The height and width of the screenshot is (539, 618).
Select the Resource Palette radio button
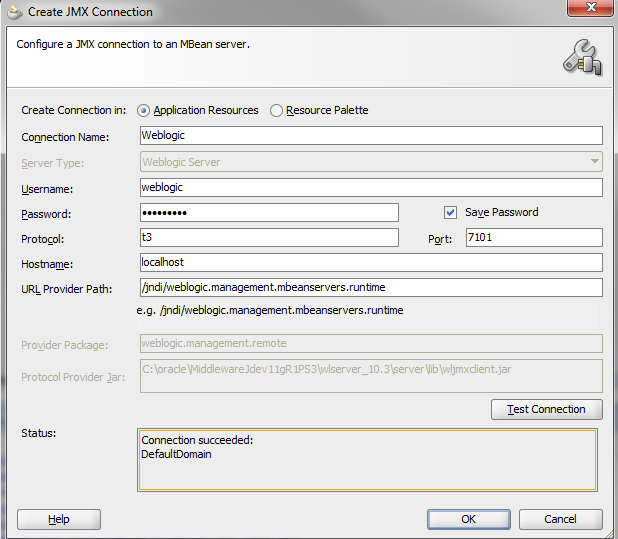pos(276,111)
